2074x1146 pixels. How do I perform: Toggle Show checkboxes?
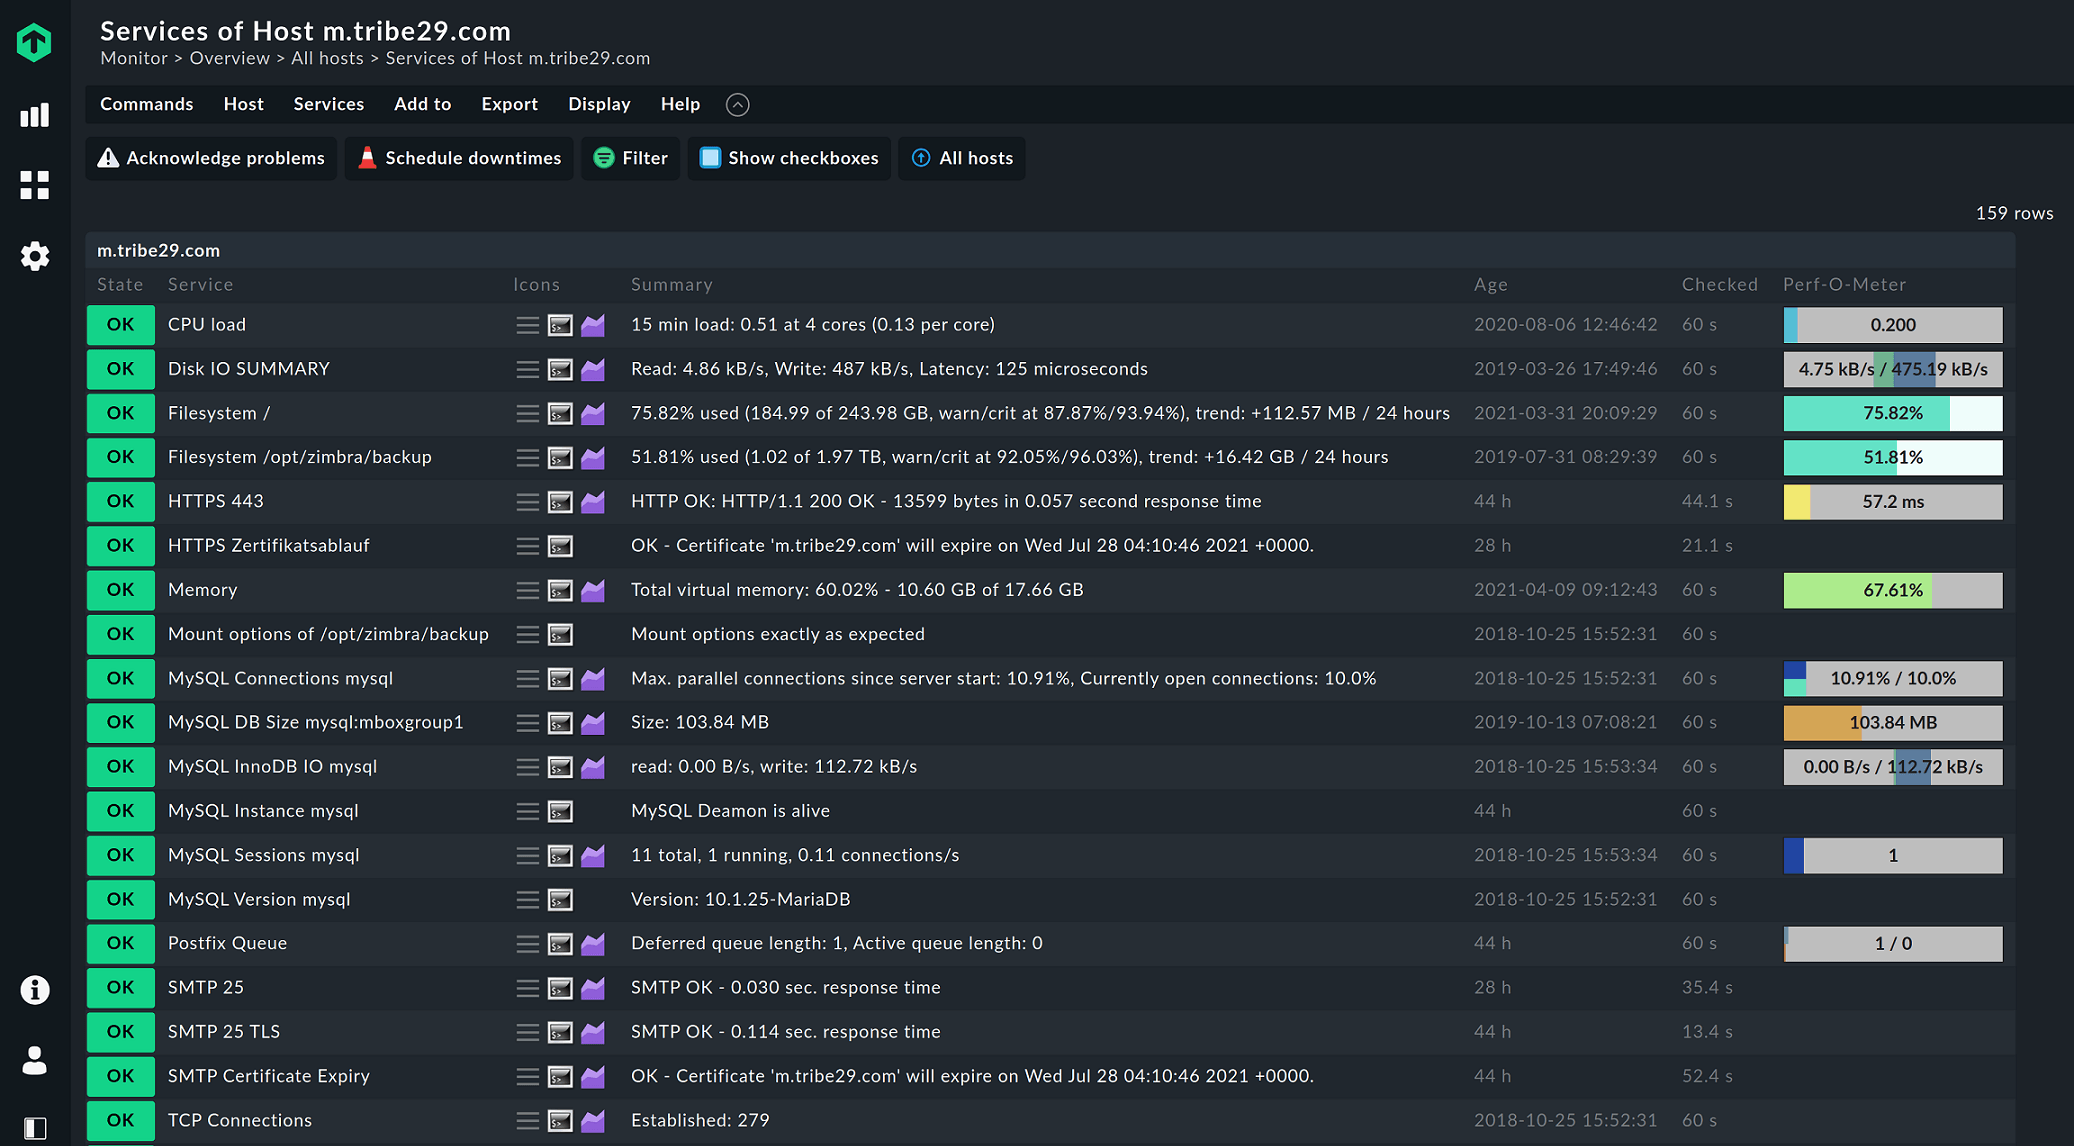tap(789, 158)
